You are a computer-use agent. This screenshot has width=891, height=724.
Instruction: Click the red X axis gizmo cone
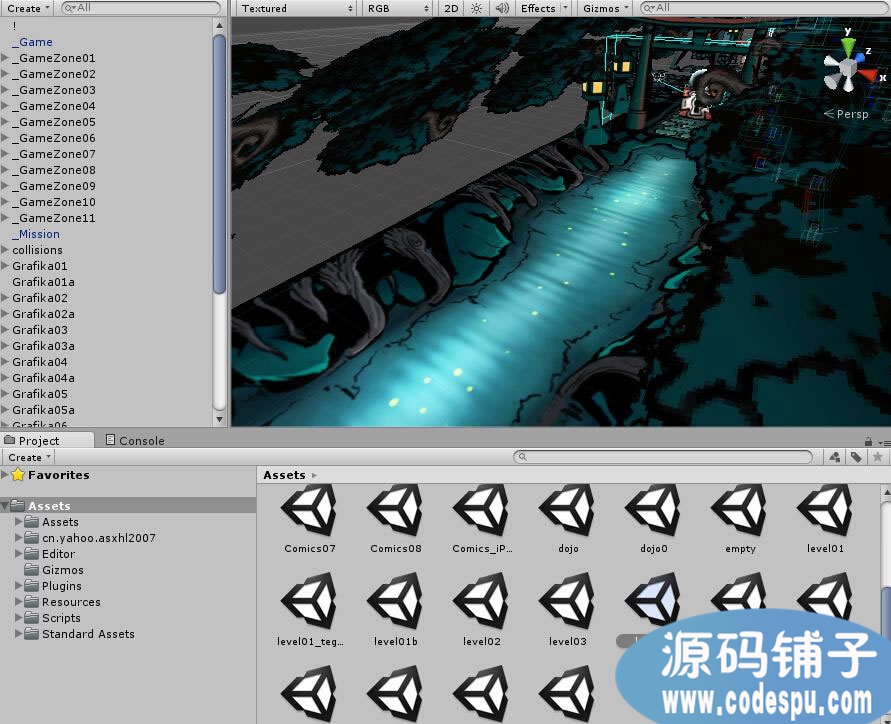click(869, 75)
